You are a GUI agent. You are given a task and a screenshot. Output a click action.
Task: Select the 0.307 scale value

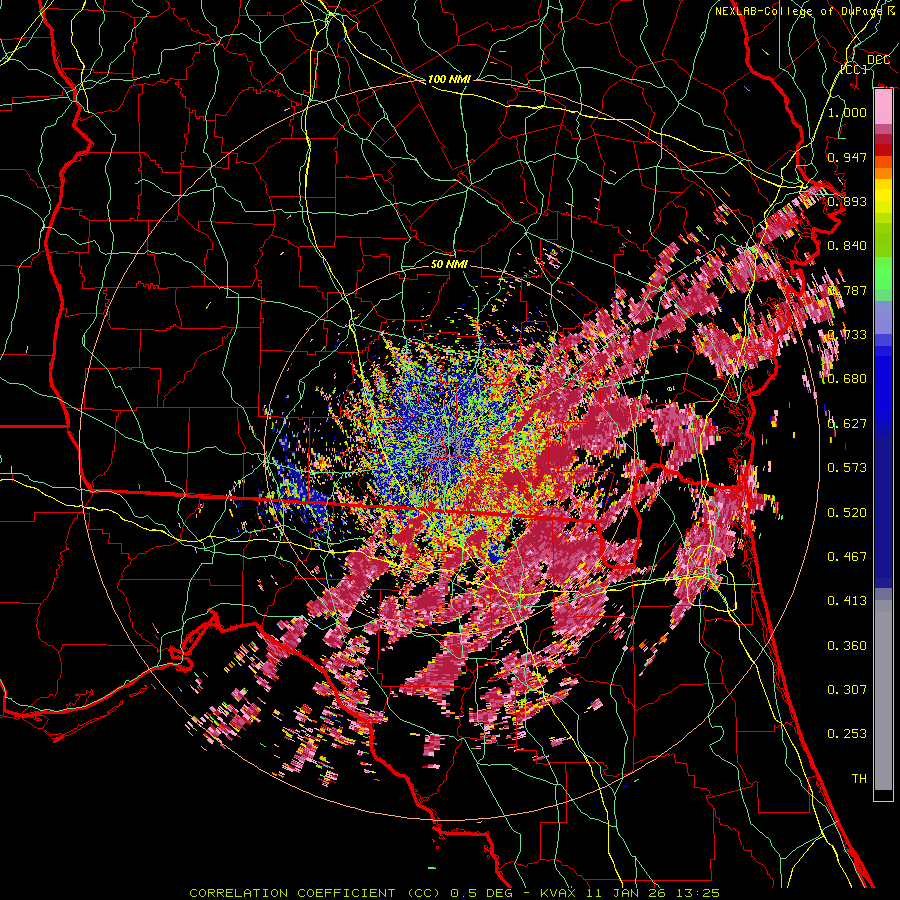[847, 690]
